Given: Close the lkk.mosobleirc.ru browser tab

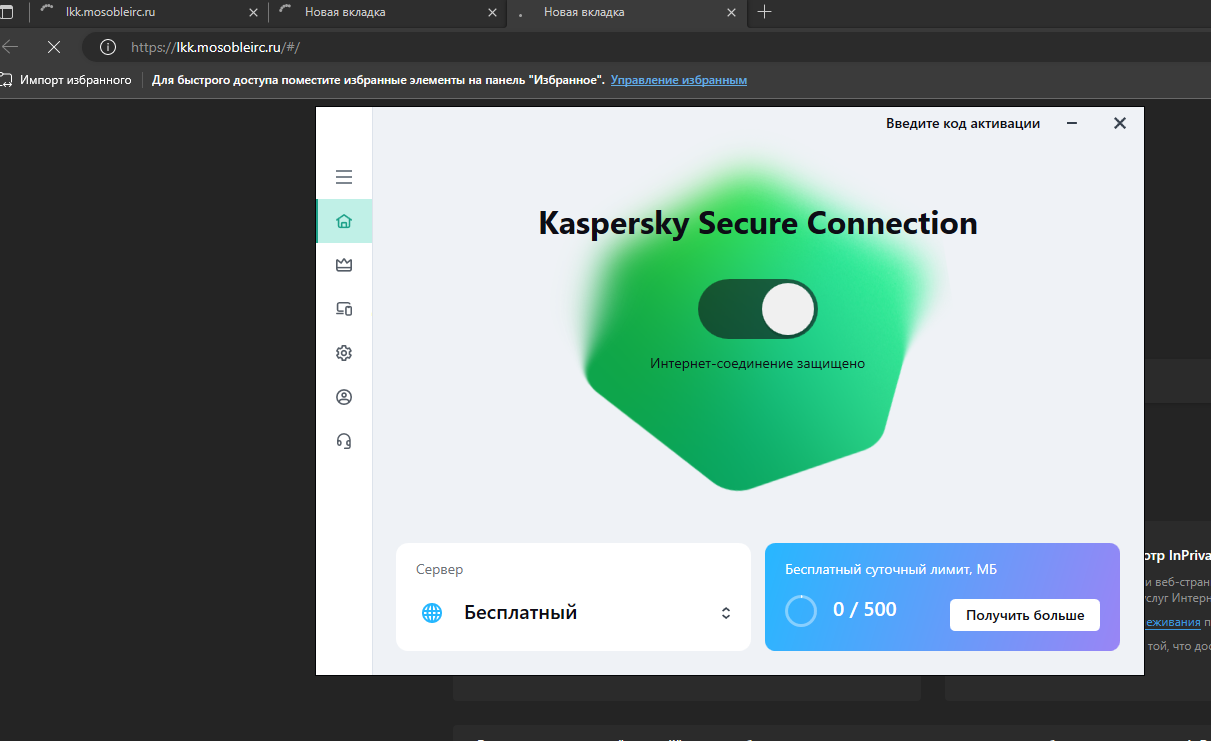Looking at the screenshot, I should pos(253,12).
